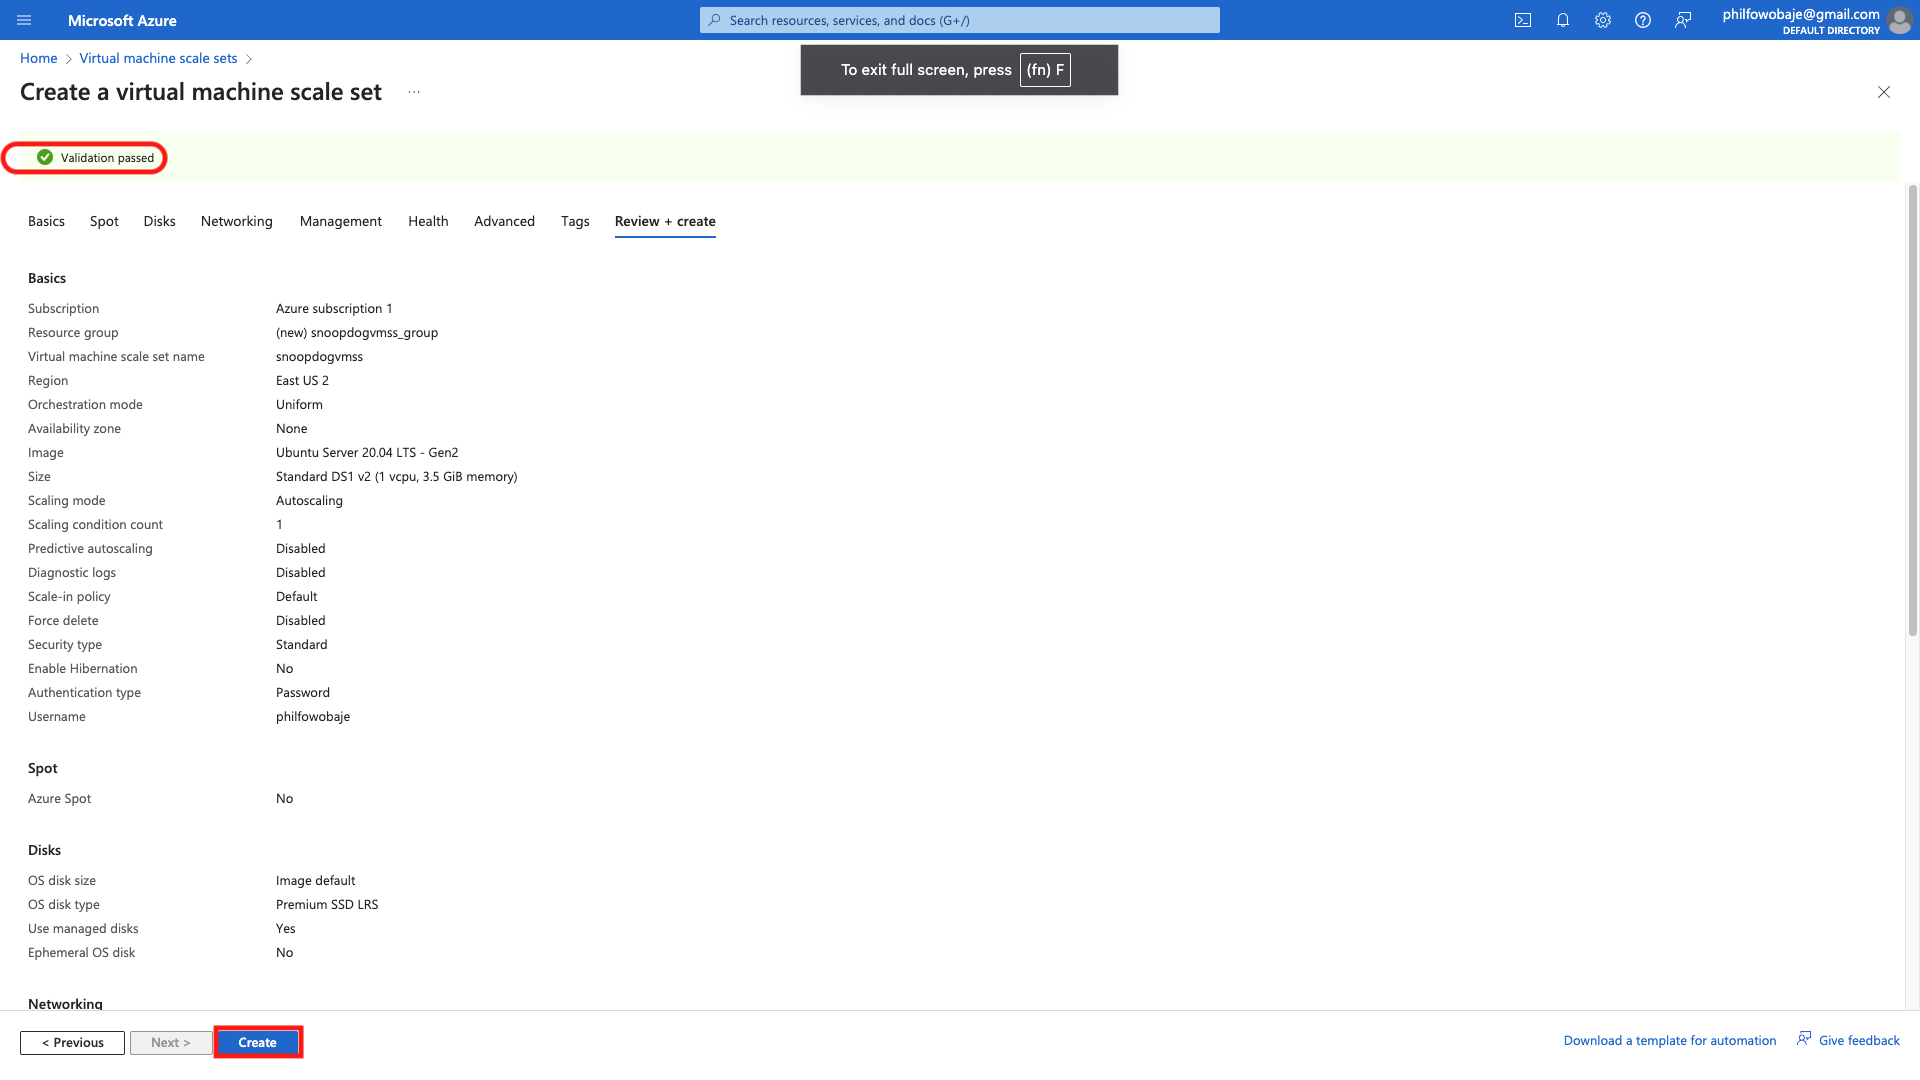Click the Previous button
This screenshot has height=1080, width=1920.
point(72,1042)
